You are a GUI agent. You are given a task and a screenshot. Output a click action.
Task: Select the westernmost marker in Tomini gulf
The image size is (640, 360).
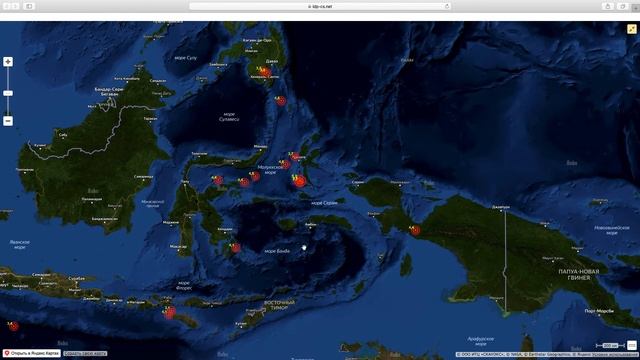(218, 180)
